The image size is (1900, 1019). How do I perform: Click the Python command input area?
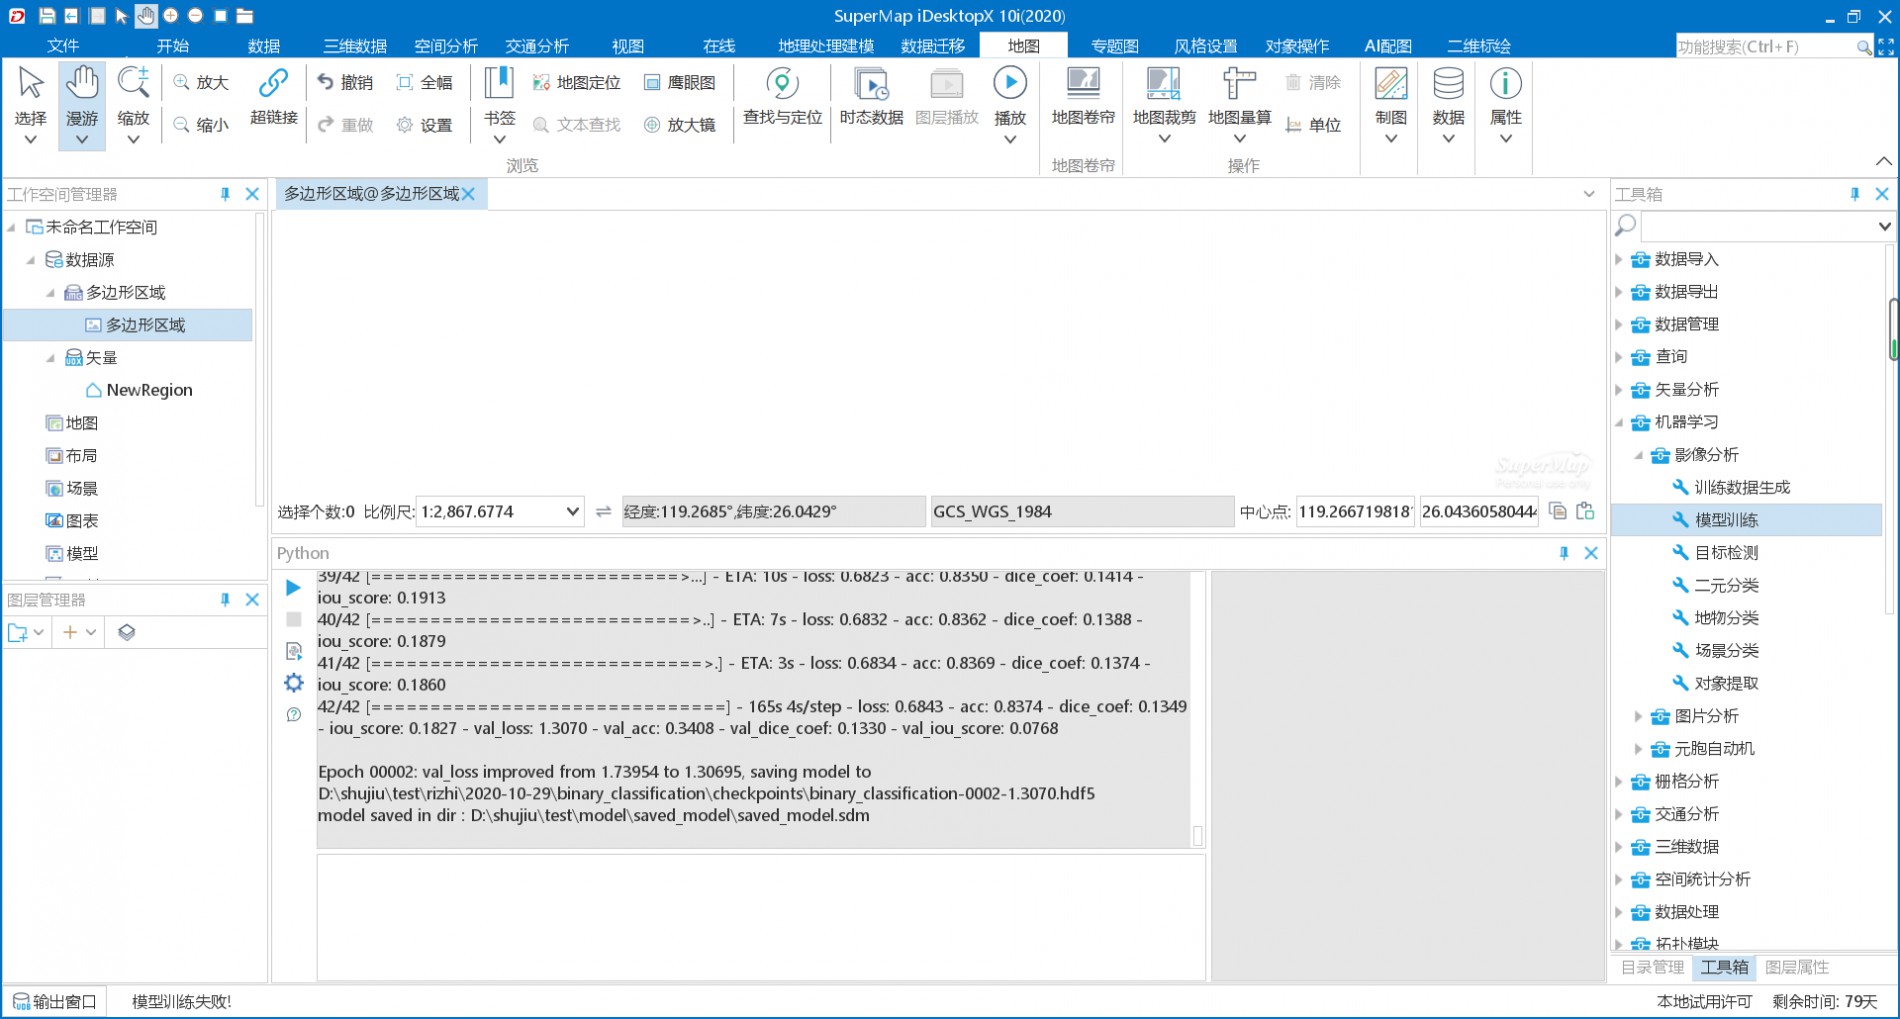click(760, 917)
